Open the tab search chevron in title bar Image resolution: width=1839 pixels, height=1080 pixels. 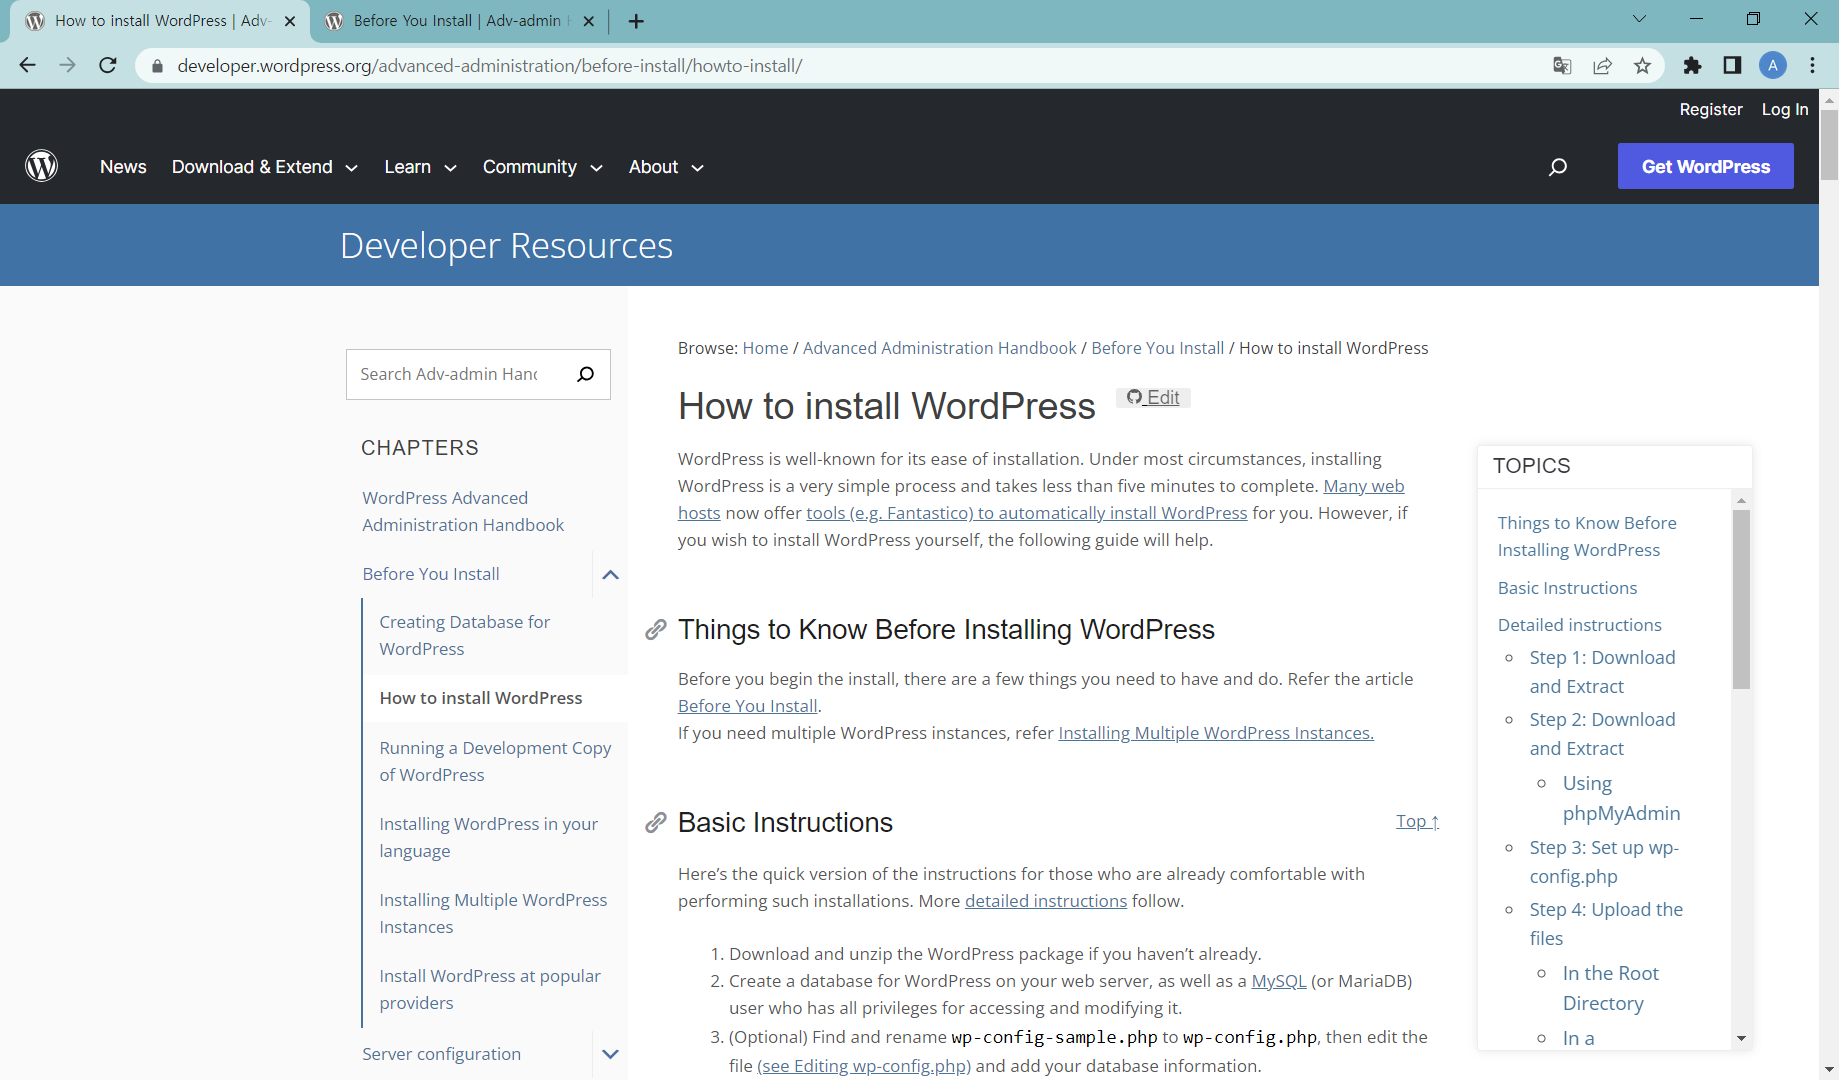tap(1639, 18)
